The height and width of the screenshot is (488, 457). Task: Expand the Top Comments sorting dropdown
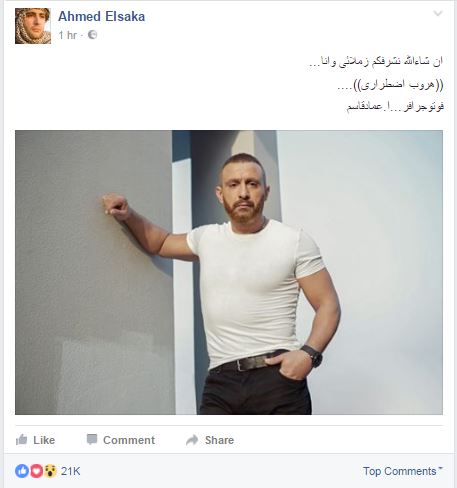403,471
